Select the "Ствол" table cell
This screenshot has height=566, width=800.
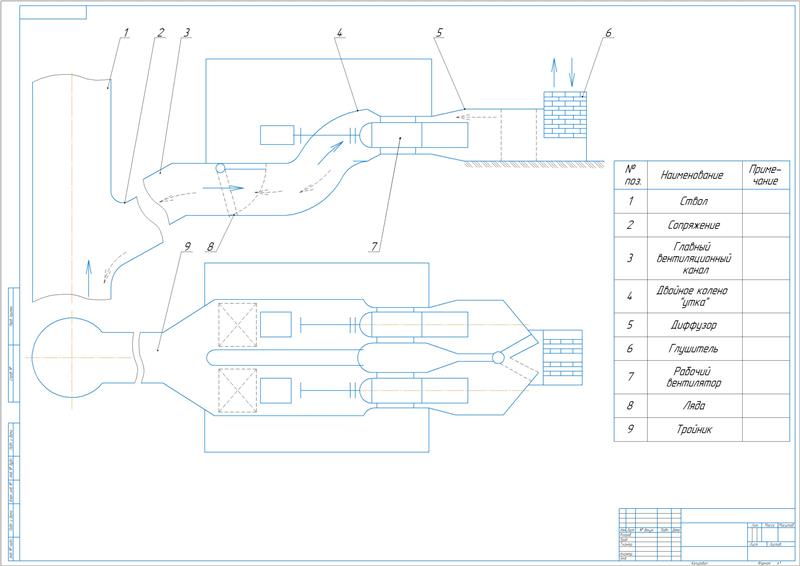[694, 202]
